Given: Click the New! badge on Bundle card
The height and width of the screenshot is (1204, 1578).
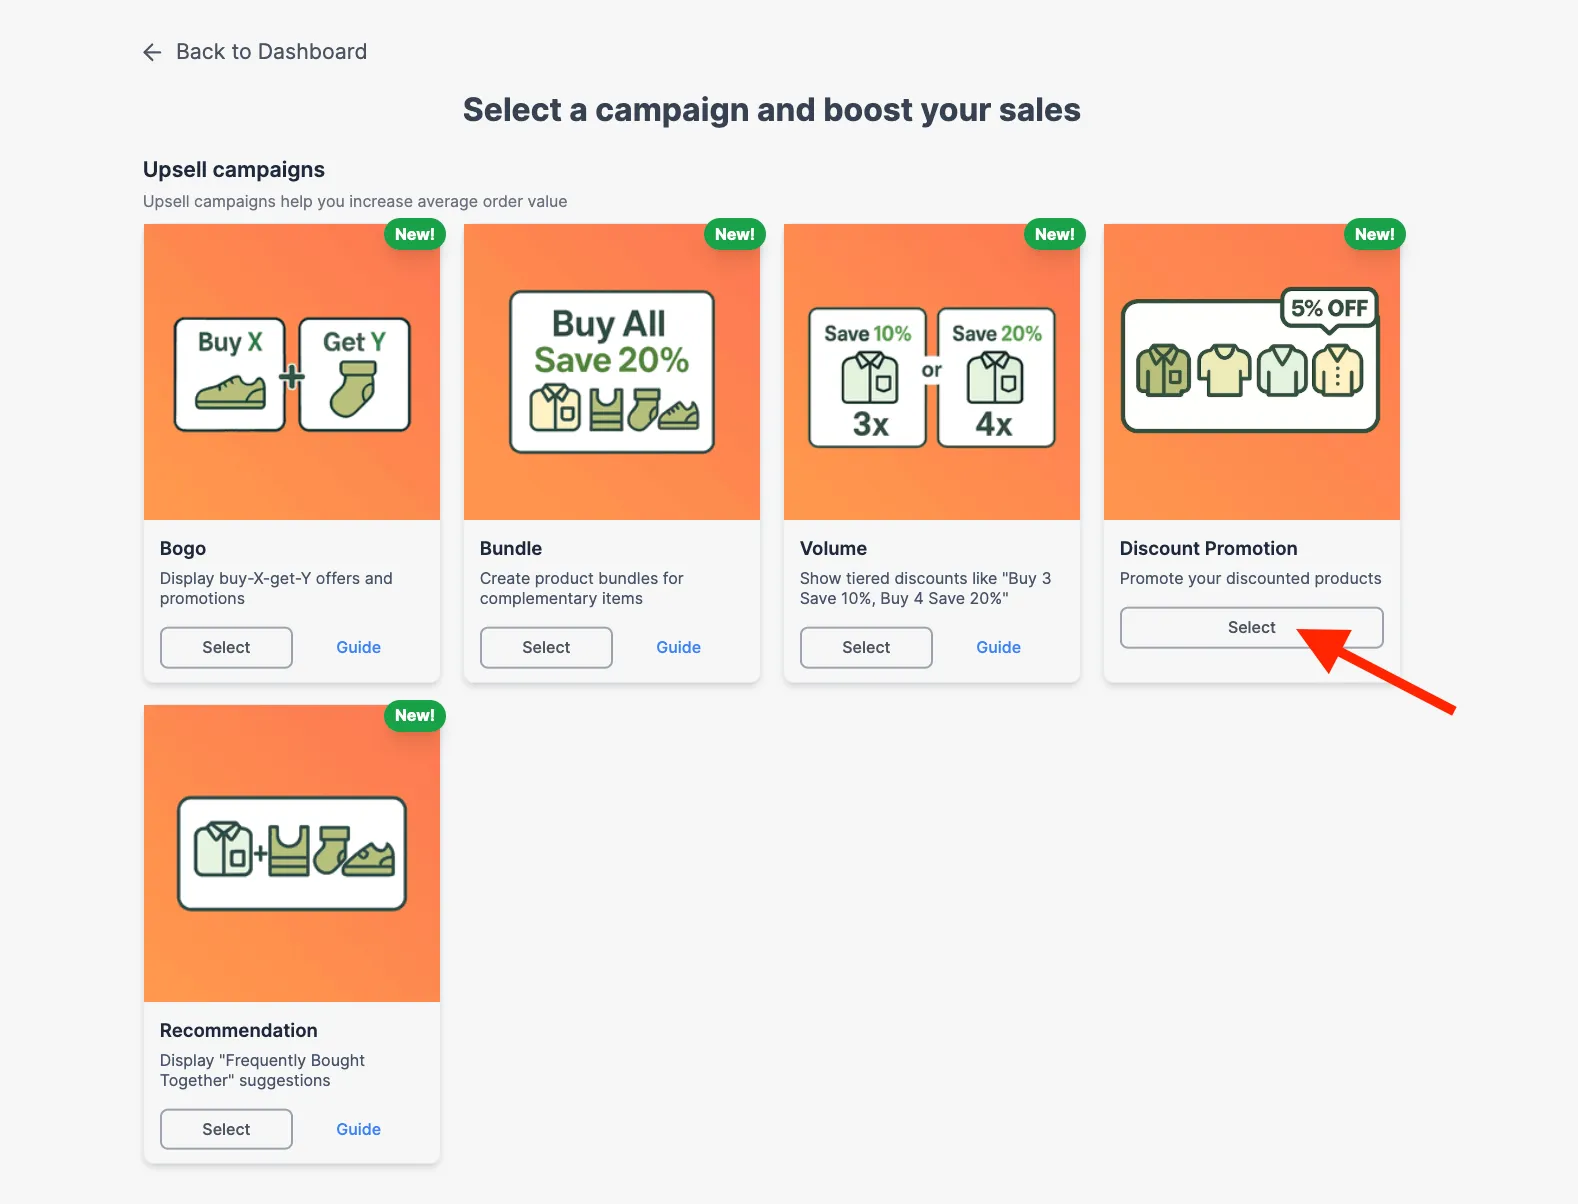Looking at the screenshot, I should coord(735,234).
